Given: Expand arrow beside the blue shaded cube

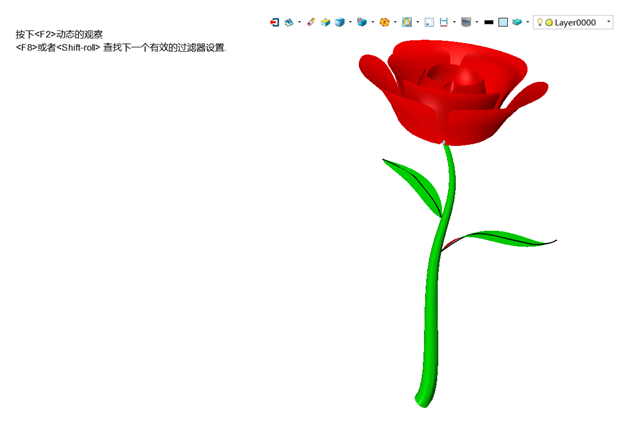Looking at the screenshot, I should tap(350, 21).
